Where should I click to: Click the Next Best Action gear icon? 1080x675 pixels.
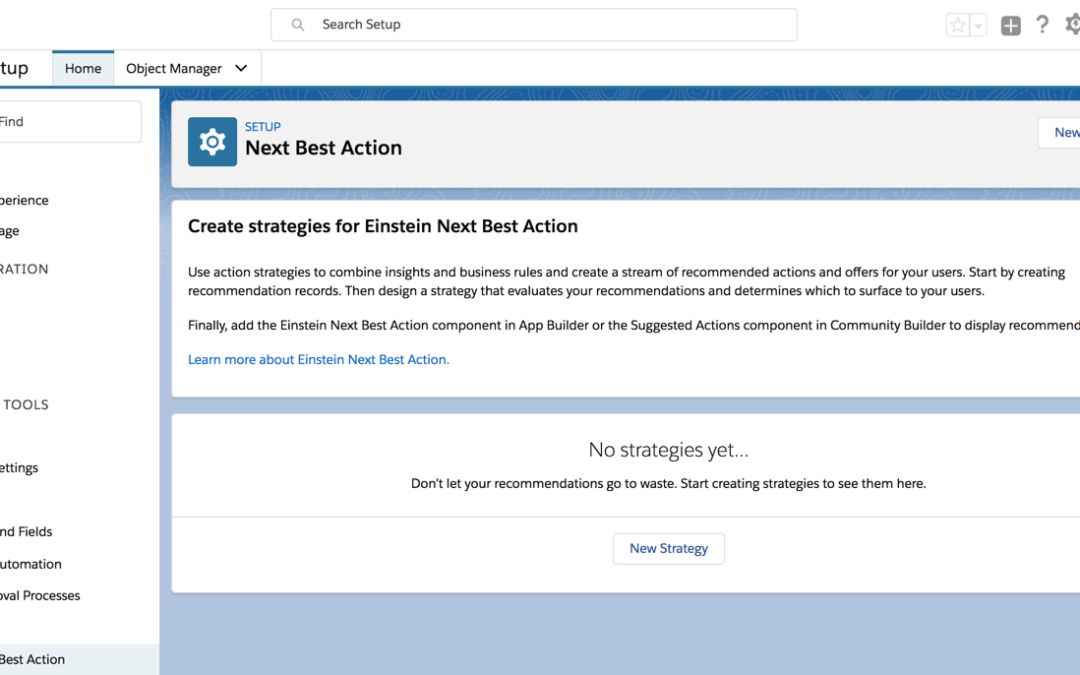click(213, 142)
